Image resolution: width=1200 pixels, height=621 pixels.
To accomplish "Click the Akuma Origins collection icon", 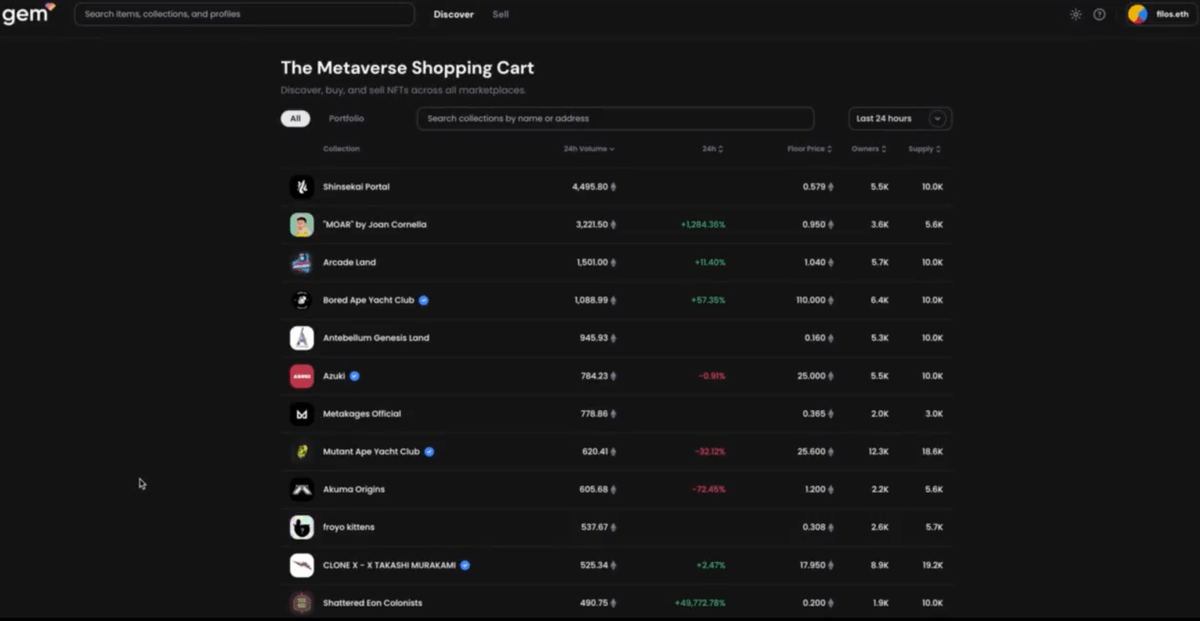I will pos(302,490).
